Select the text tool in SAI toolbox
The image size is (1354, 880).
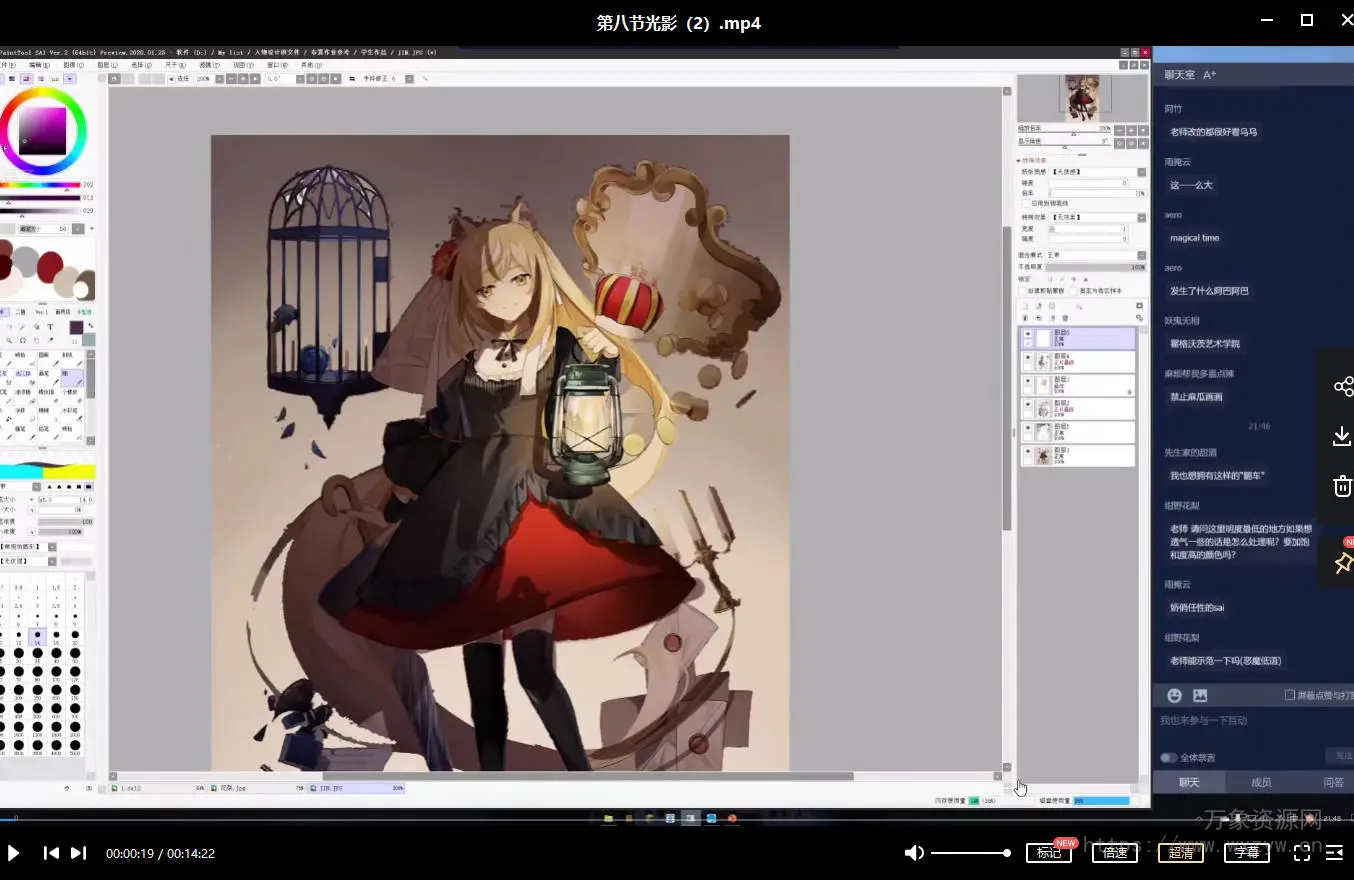coord(51,327)
